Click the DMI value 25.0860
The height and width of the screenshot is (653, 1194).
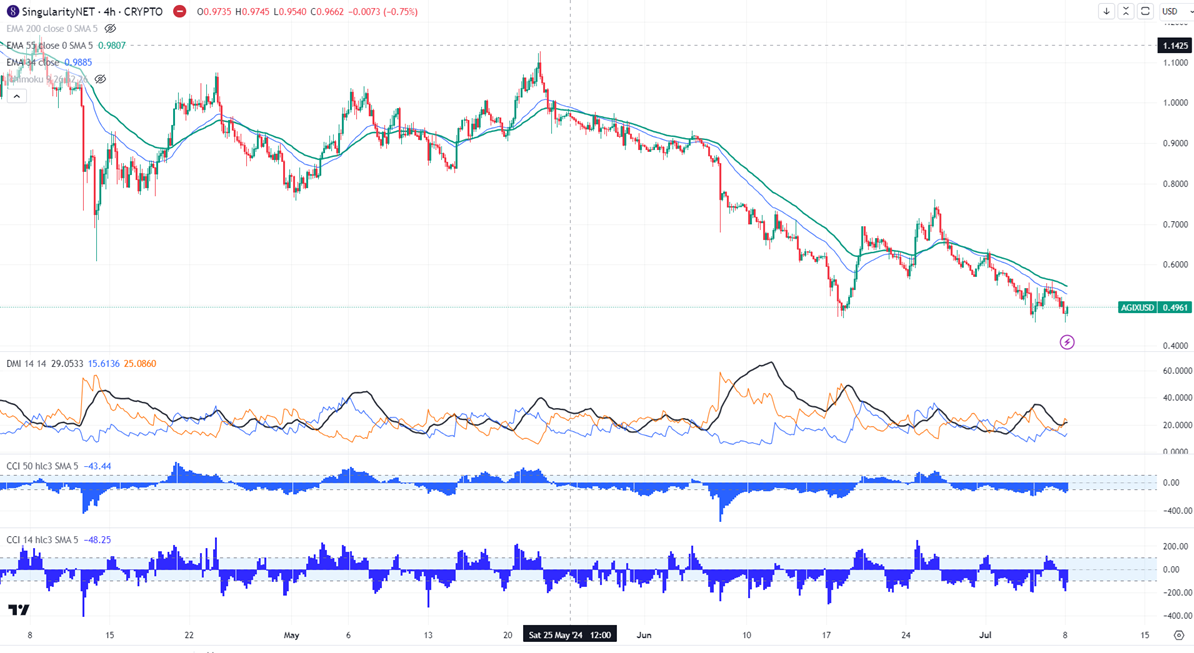click(x=140, y=364)
